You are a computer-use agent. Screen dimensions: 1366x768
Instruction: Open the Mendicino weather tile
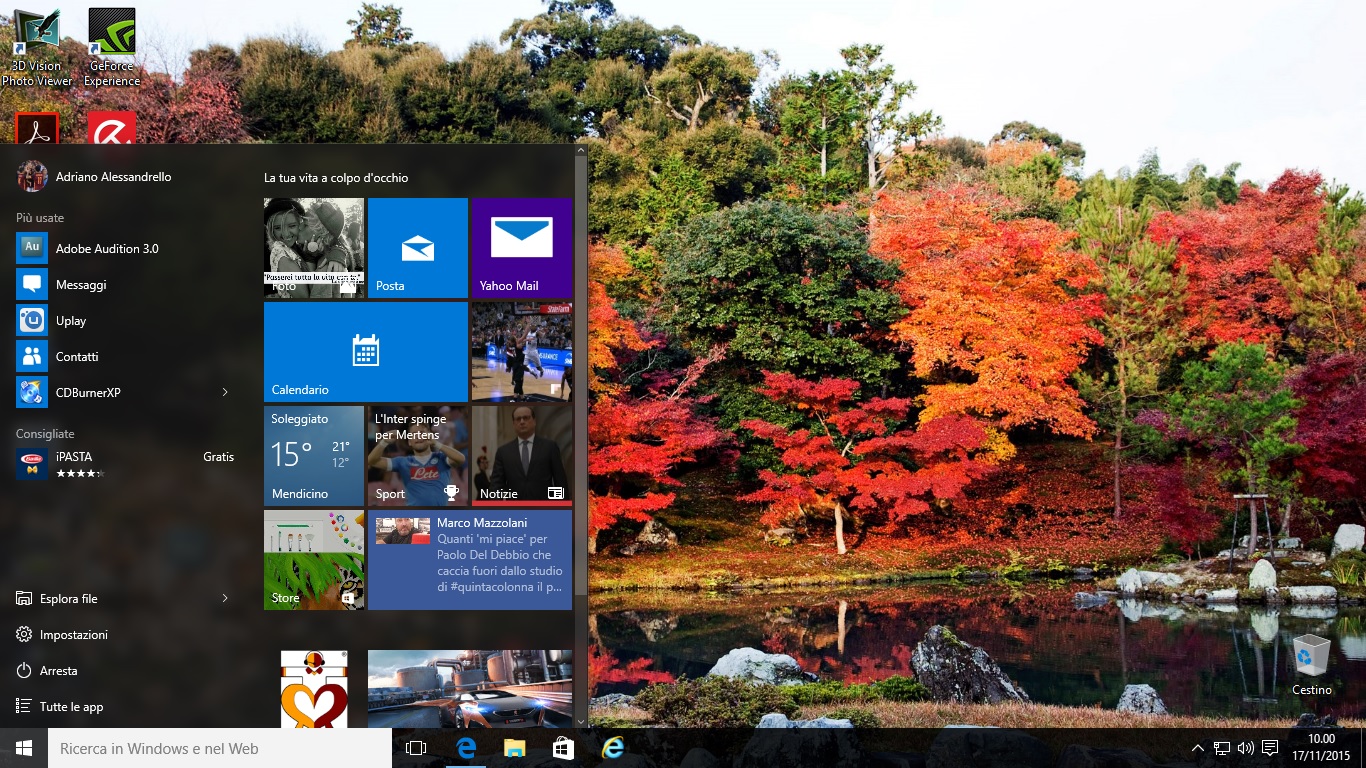click(x=314, y=456)
